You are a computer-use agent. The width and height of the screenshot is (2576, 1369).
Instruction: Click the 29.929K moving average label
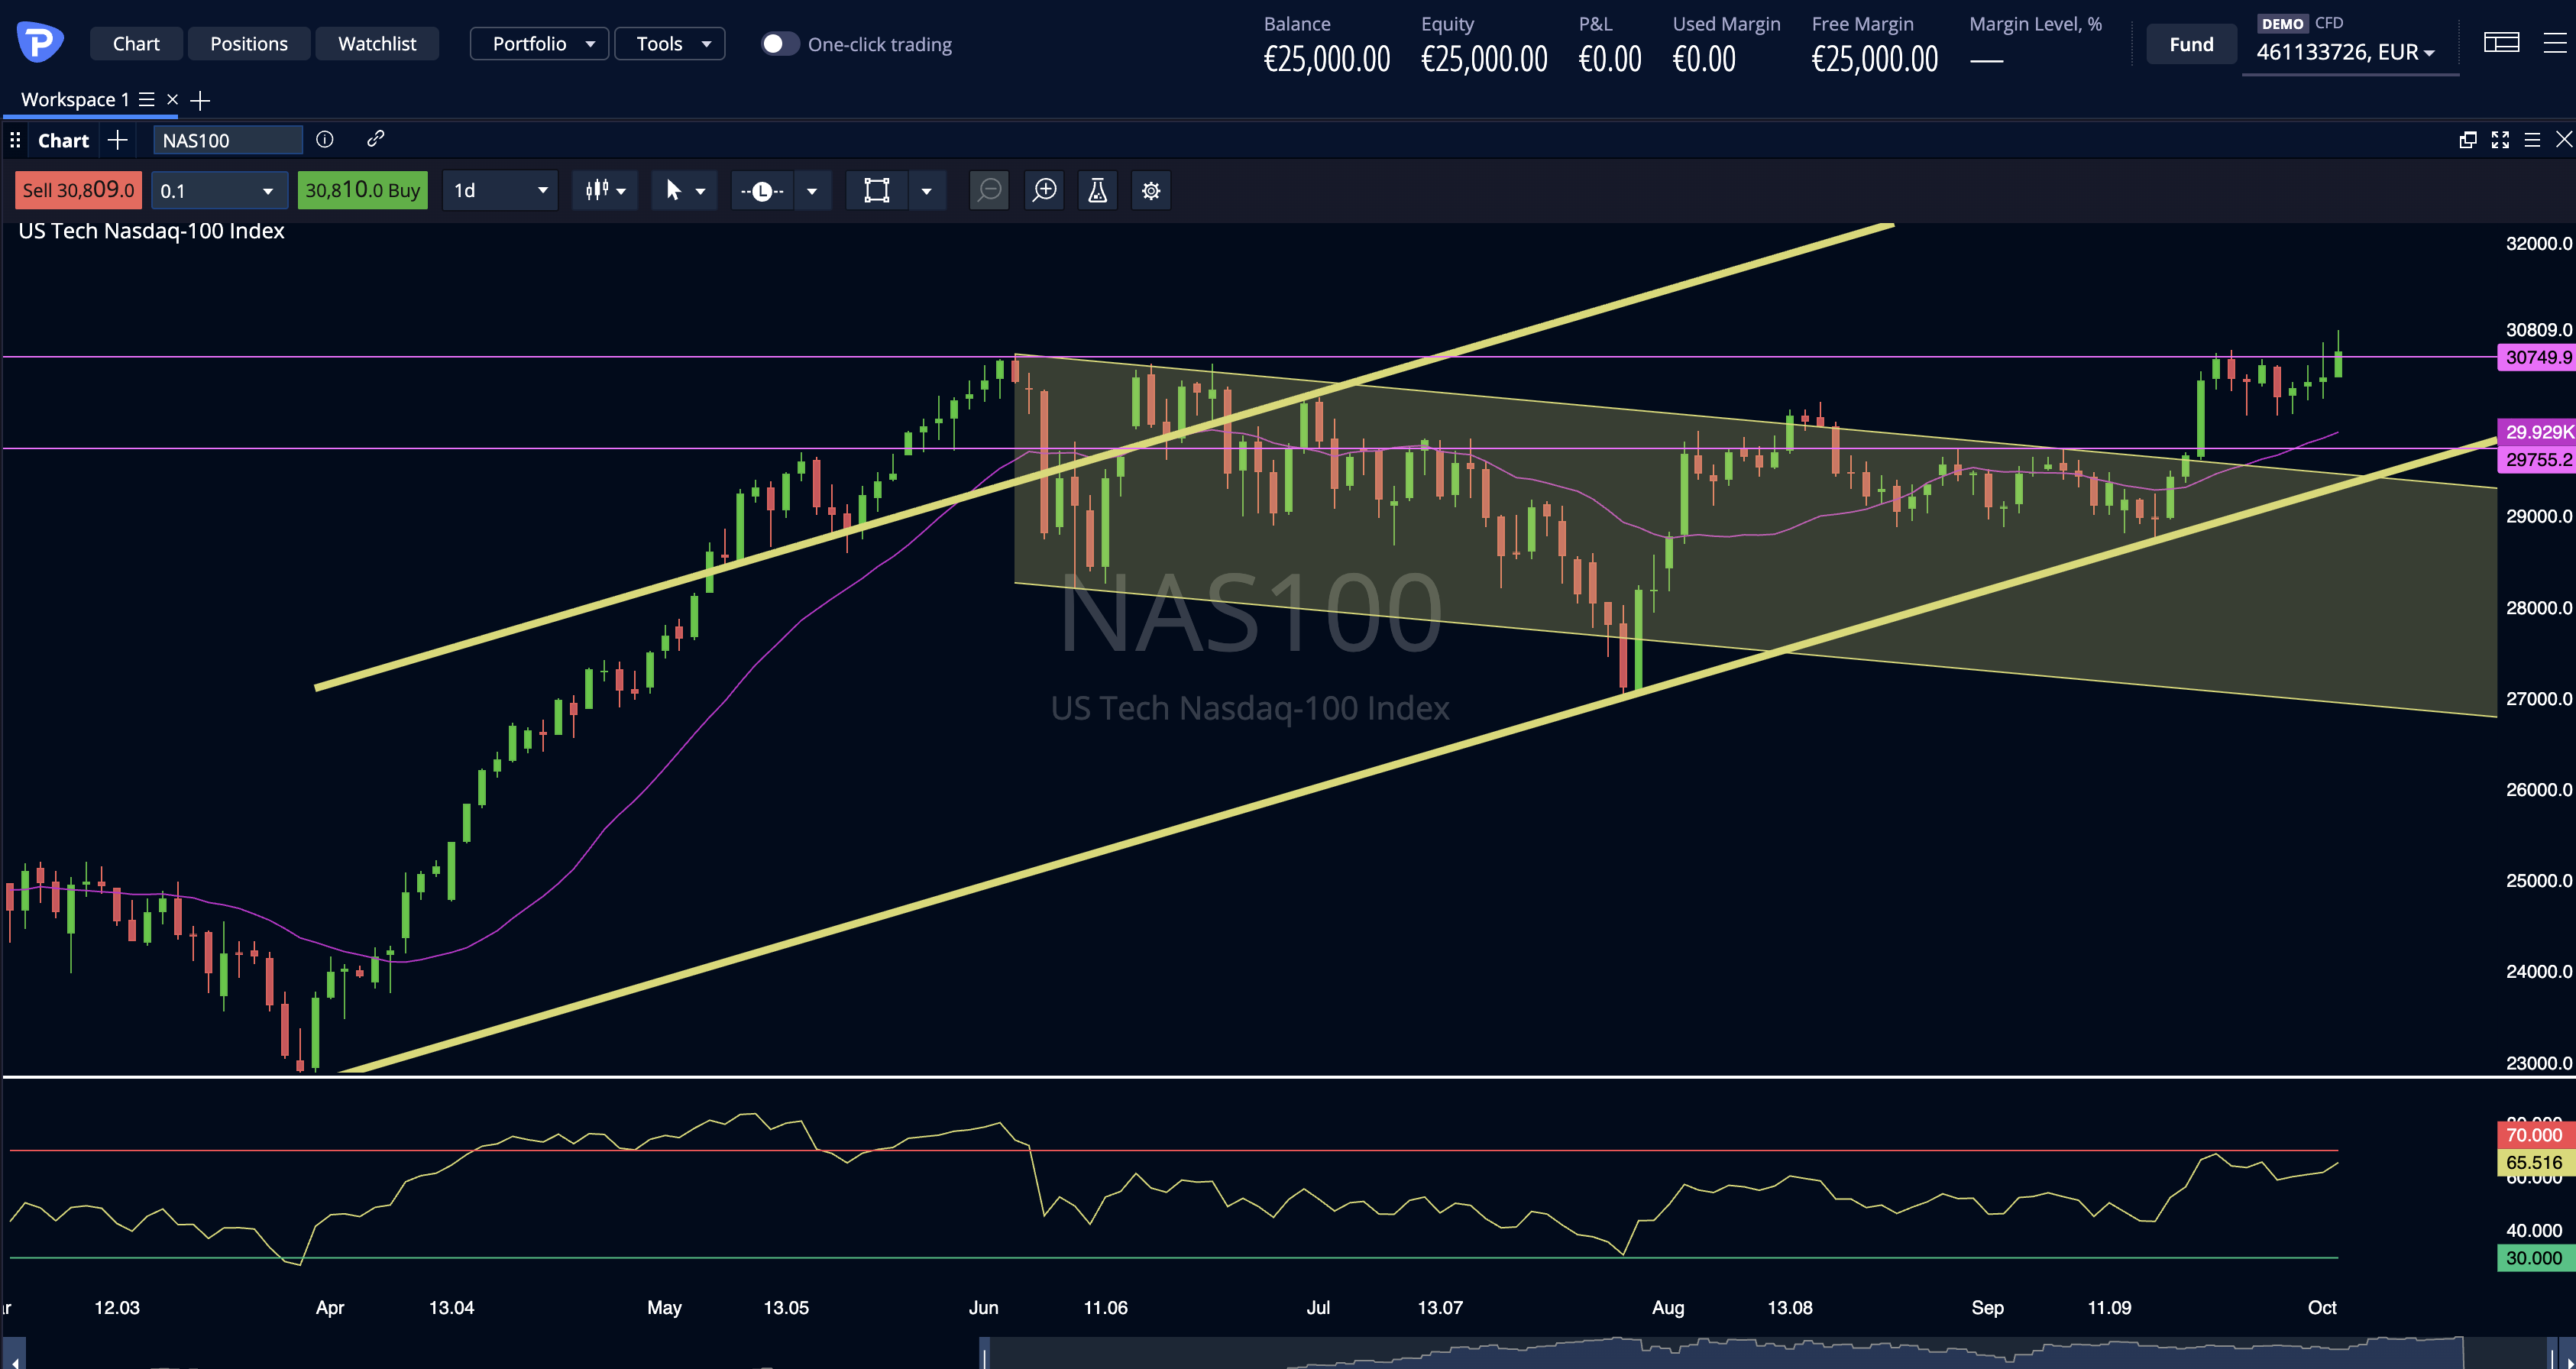[2536, 432]
